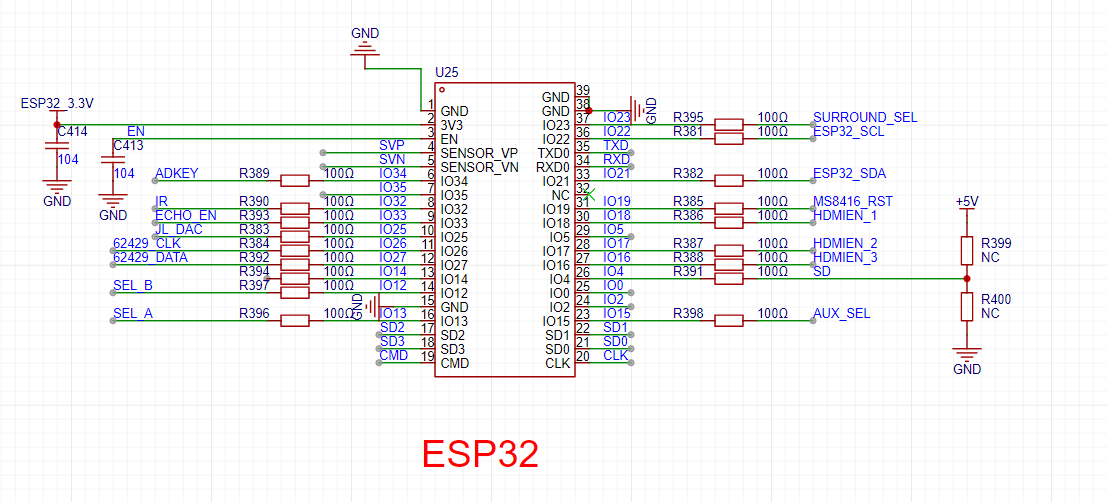Select the resistor symbol on the SEL_A line

click(295, 321)
